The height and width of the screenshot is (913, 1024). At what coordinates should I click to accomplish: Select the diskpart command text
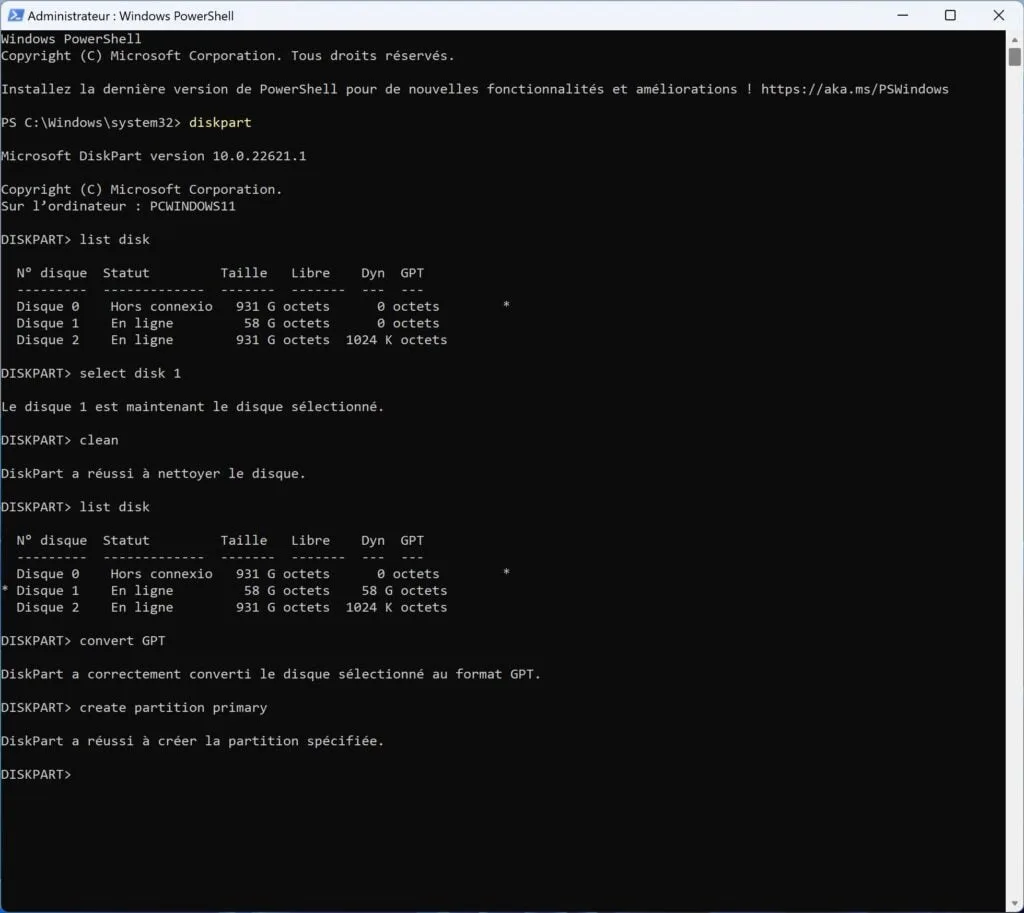pos(220,122)
